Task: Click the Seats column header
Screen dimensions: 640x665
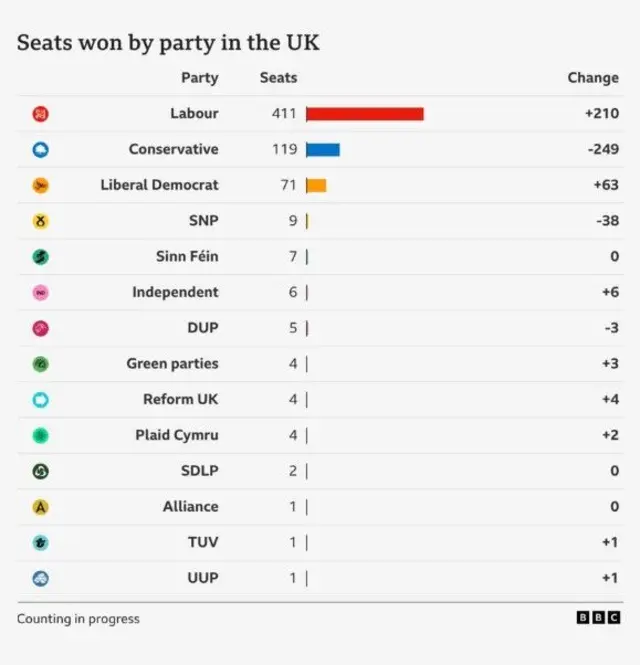Action: pyautogui.click(x=278, y=78)
